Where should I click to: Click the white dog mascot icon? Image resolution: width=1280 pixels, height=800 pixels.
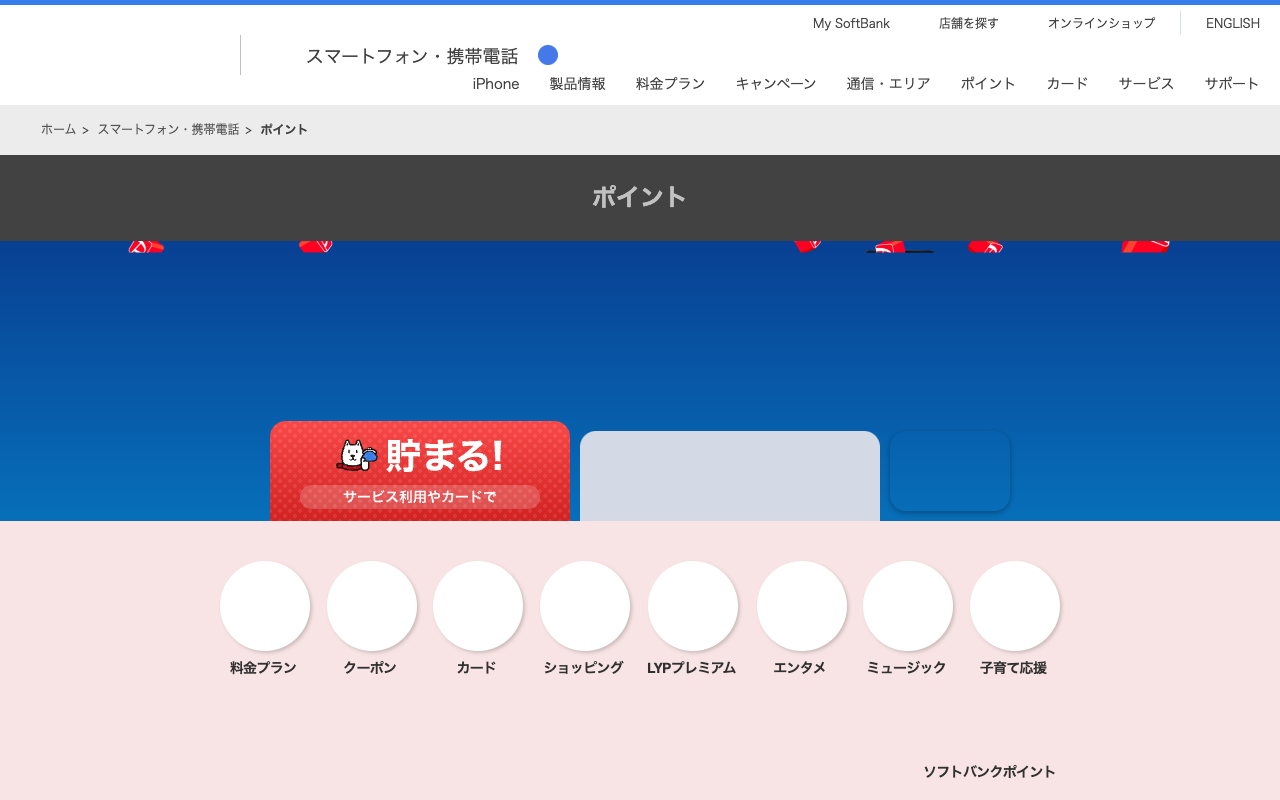coord(357,456)
